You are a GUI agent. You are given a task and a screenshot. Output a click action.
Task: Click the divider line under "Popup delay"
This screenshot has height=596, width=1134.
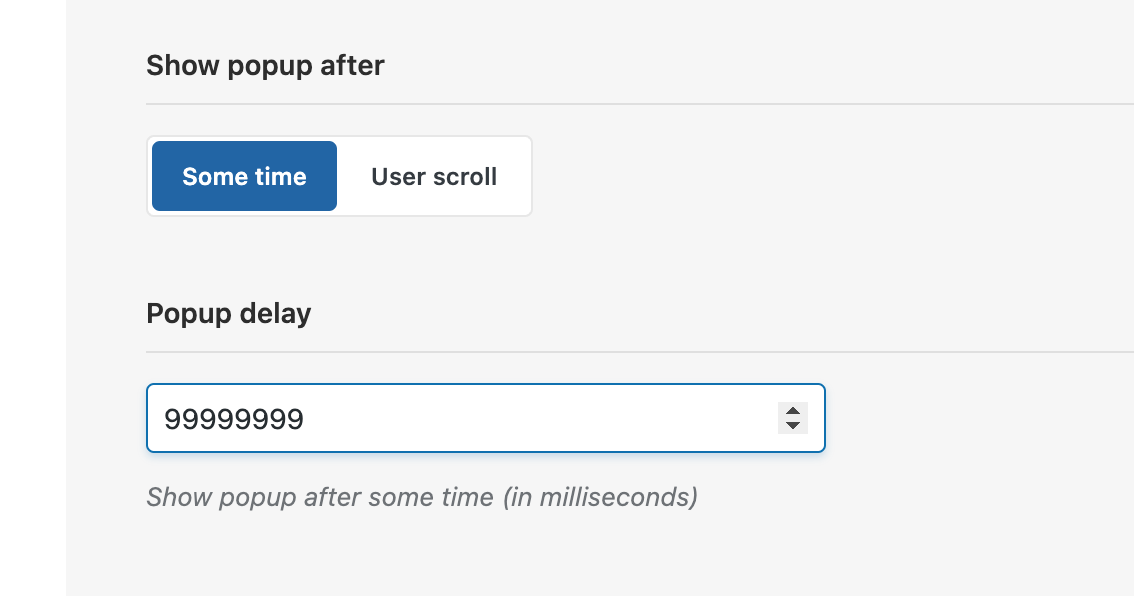[640, 352]
